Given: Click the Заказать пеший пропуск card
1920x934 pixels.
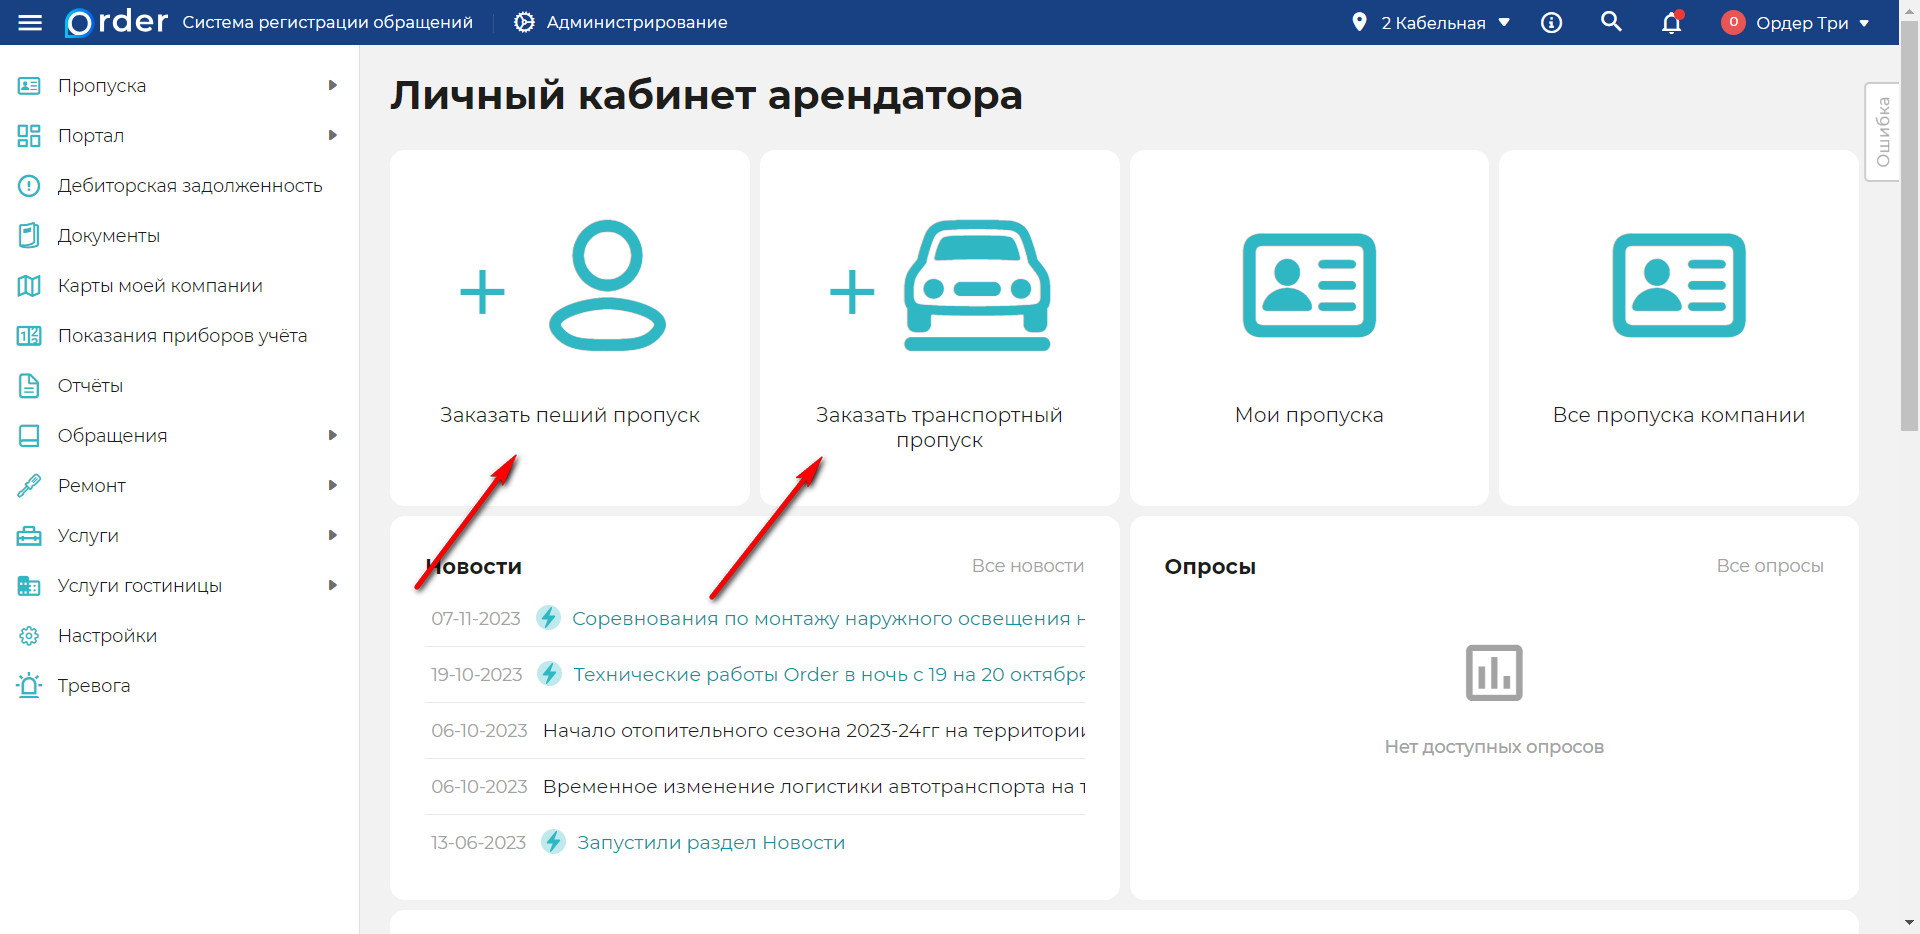Looking at the screenshot, I should [x=569, y=327].
